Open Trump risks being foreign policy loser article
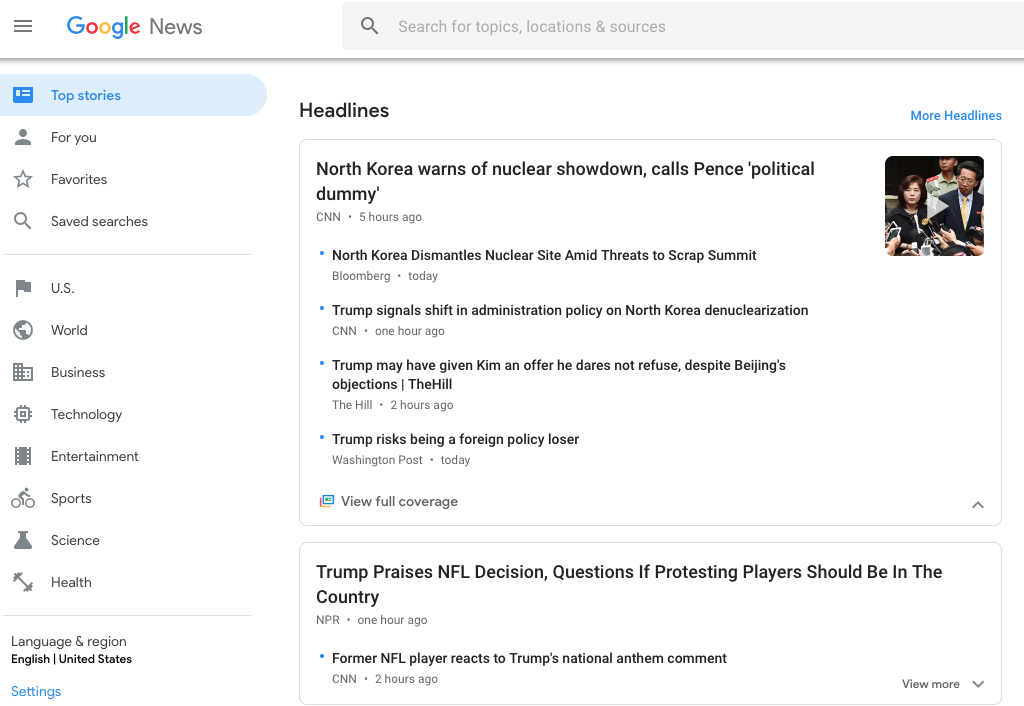The width and height of the screenshot is (1024, 706). (455, 439)
